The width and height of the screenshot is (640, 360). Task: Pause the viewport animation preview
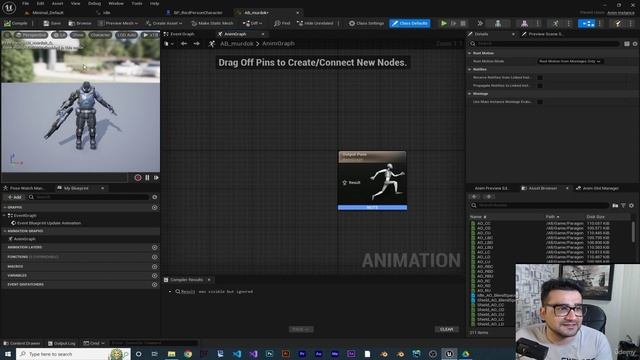[x=147, y=178]
